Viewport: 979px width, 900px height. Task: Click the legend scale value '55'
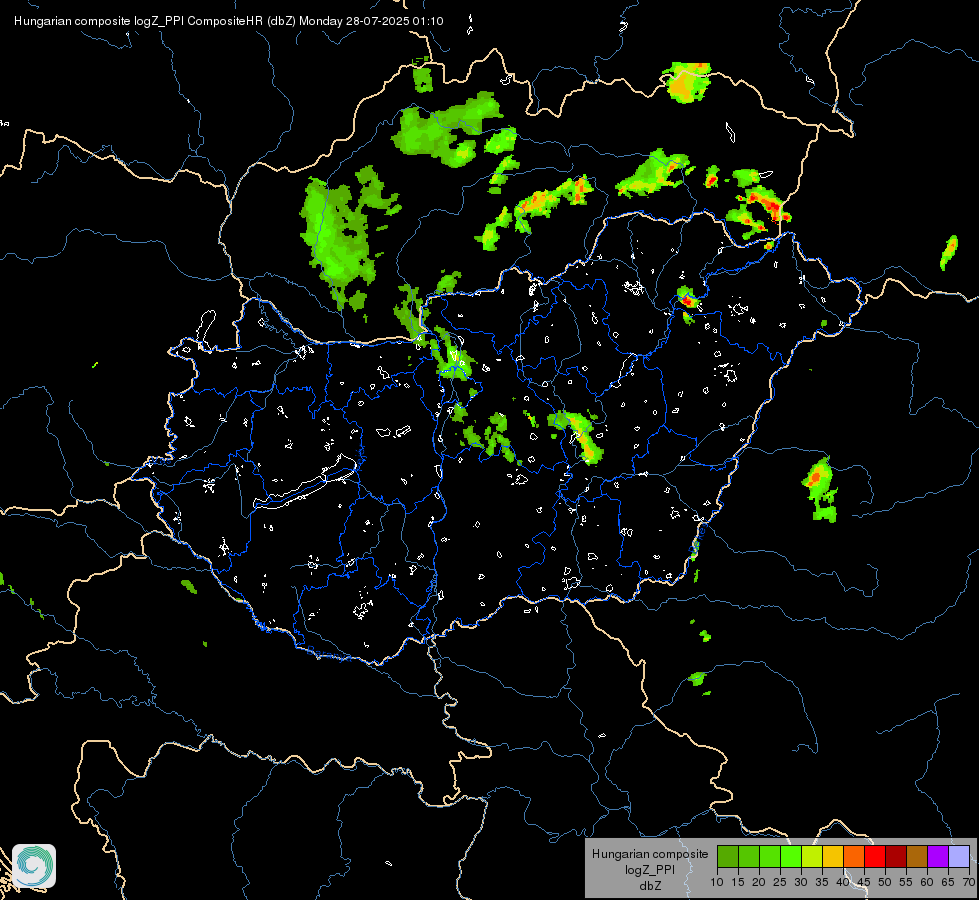point(906,882)
